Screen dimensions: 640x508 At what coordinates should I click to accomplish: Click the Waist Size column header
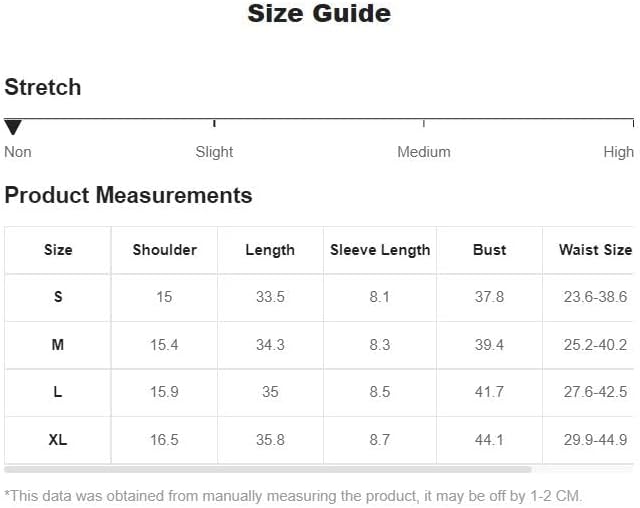[x=596, y=250]
